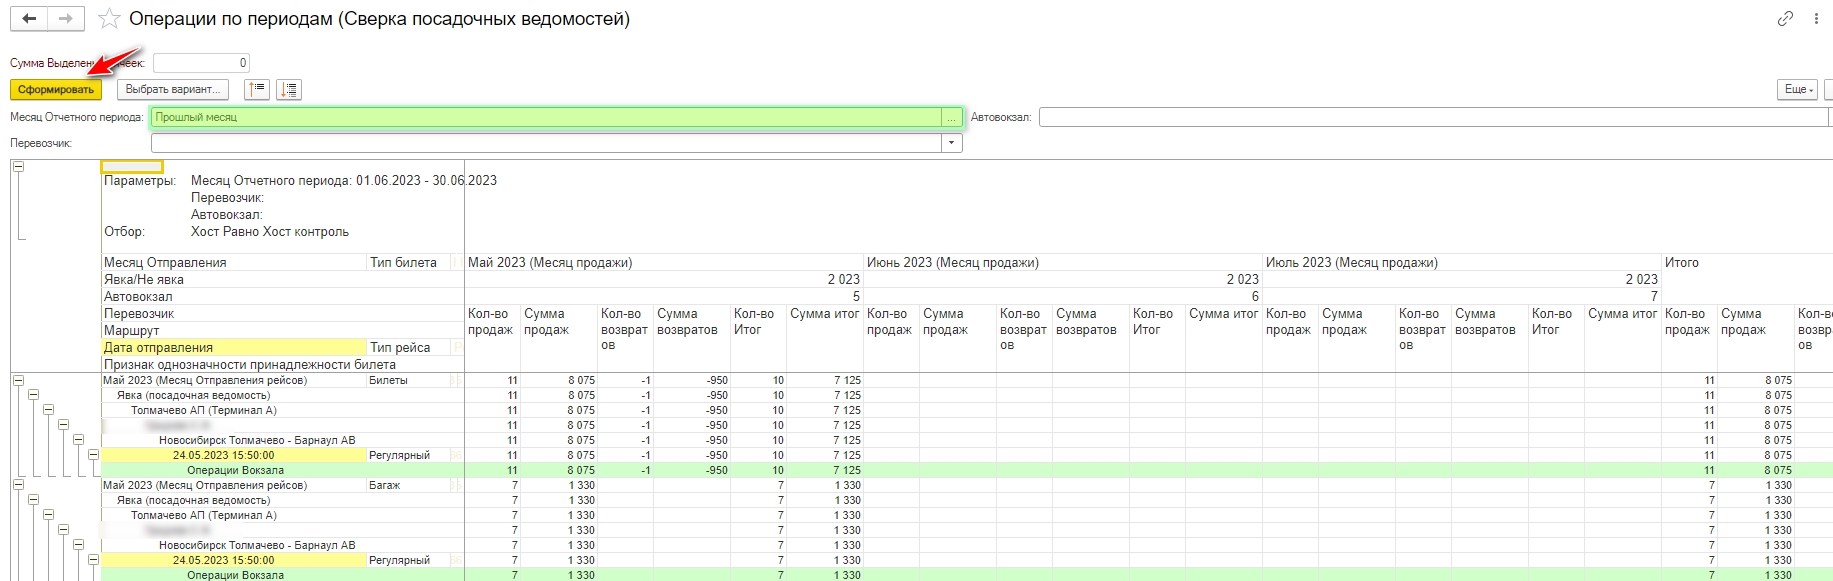
Task: Collapse the Май 2023 Багаж group
Action: [x=18, y=485]
